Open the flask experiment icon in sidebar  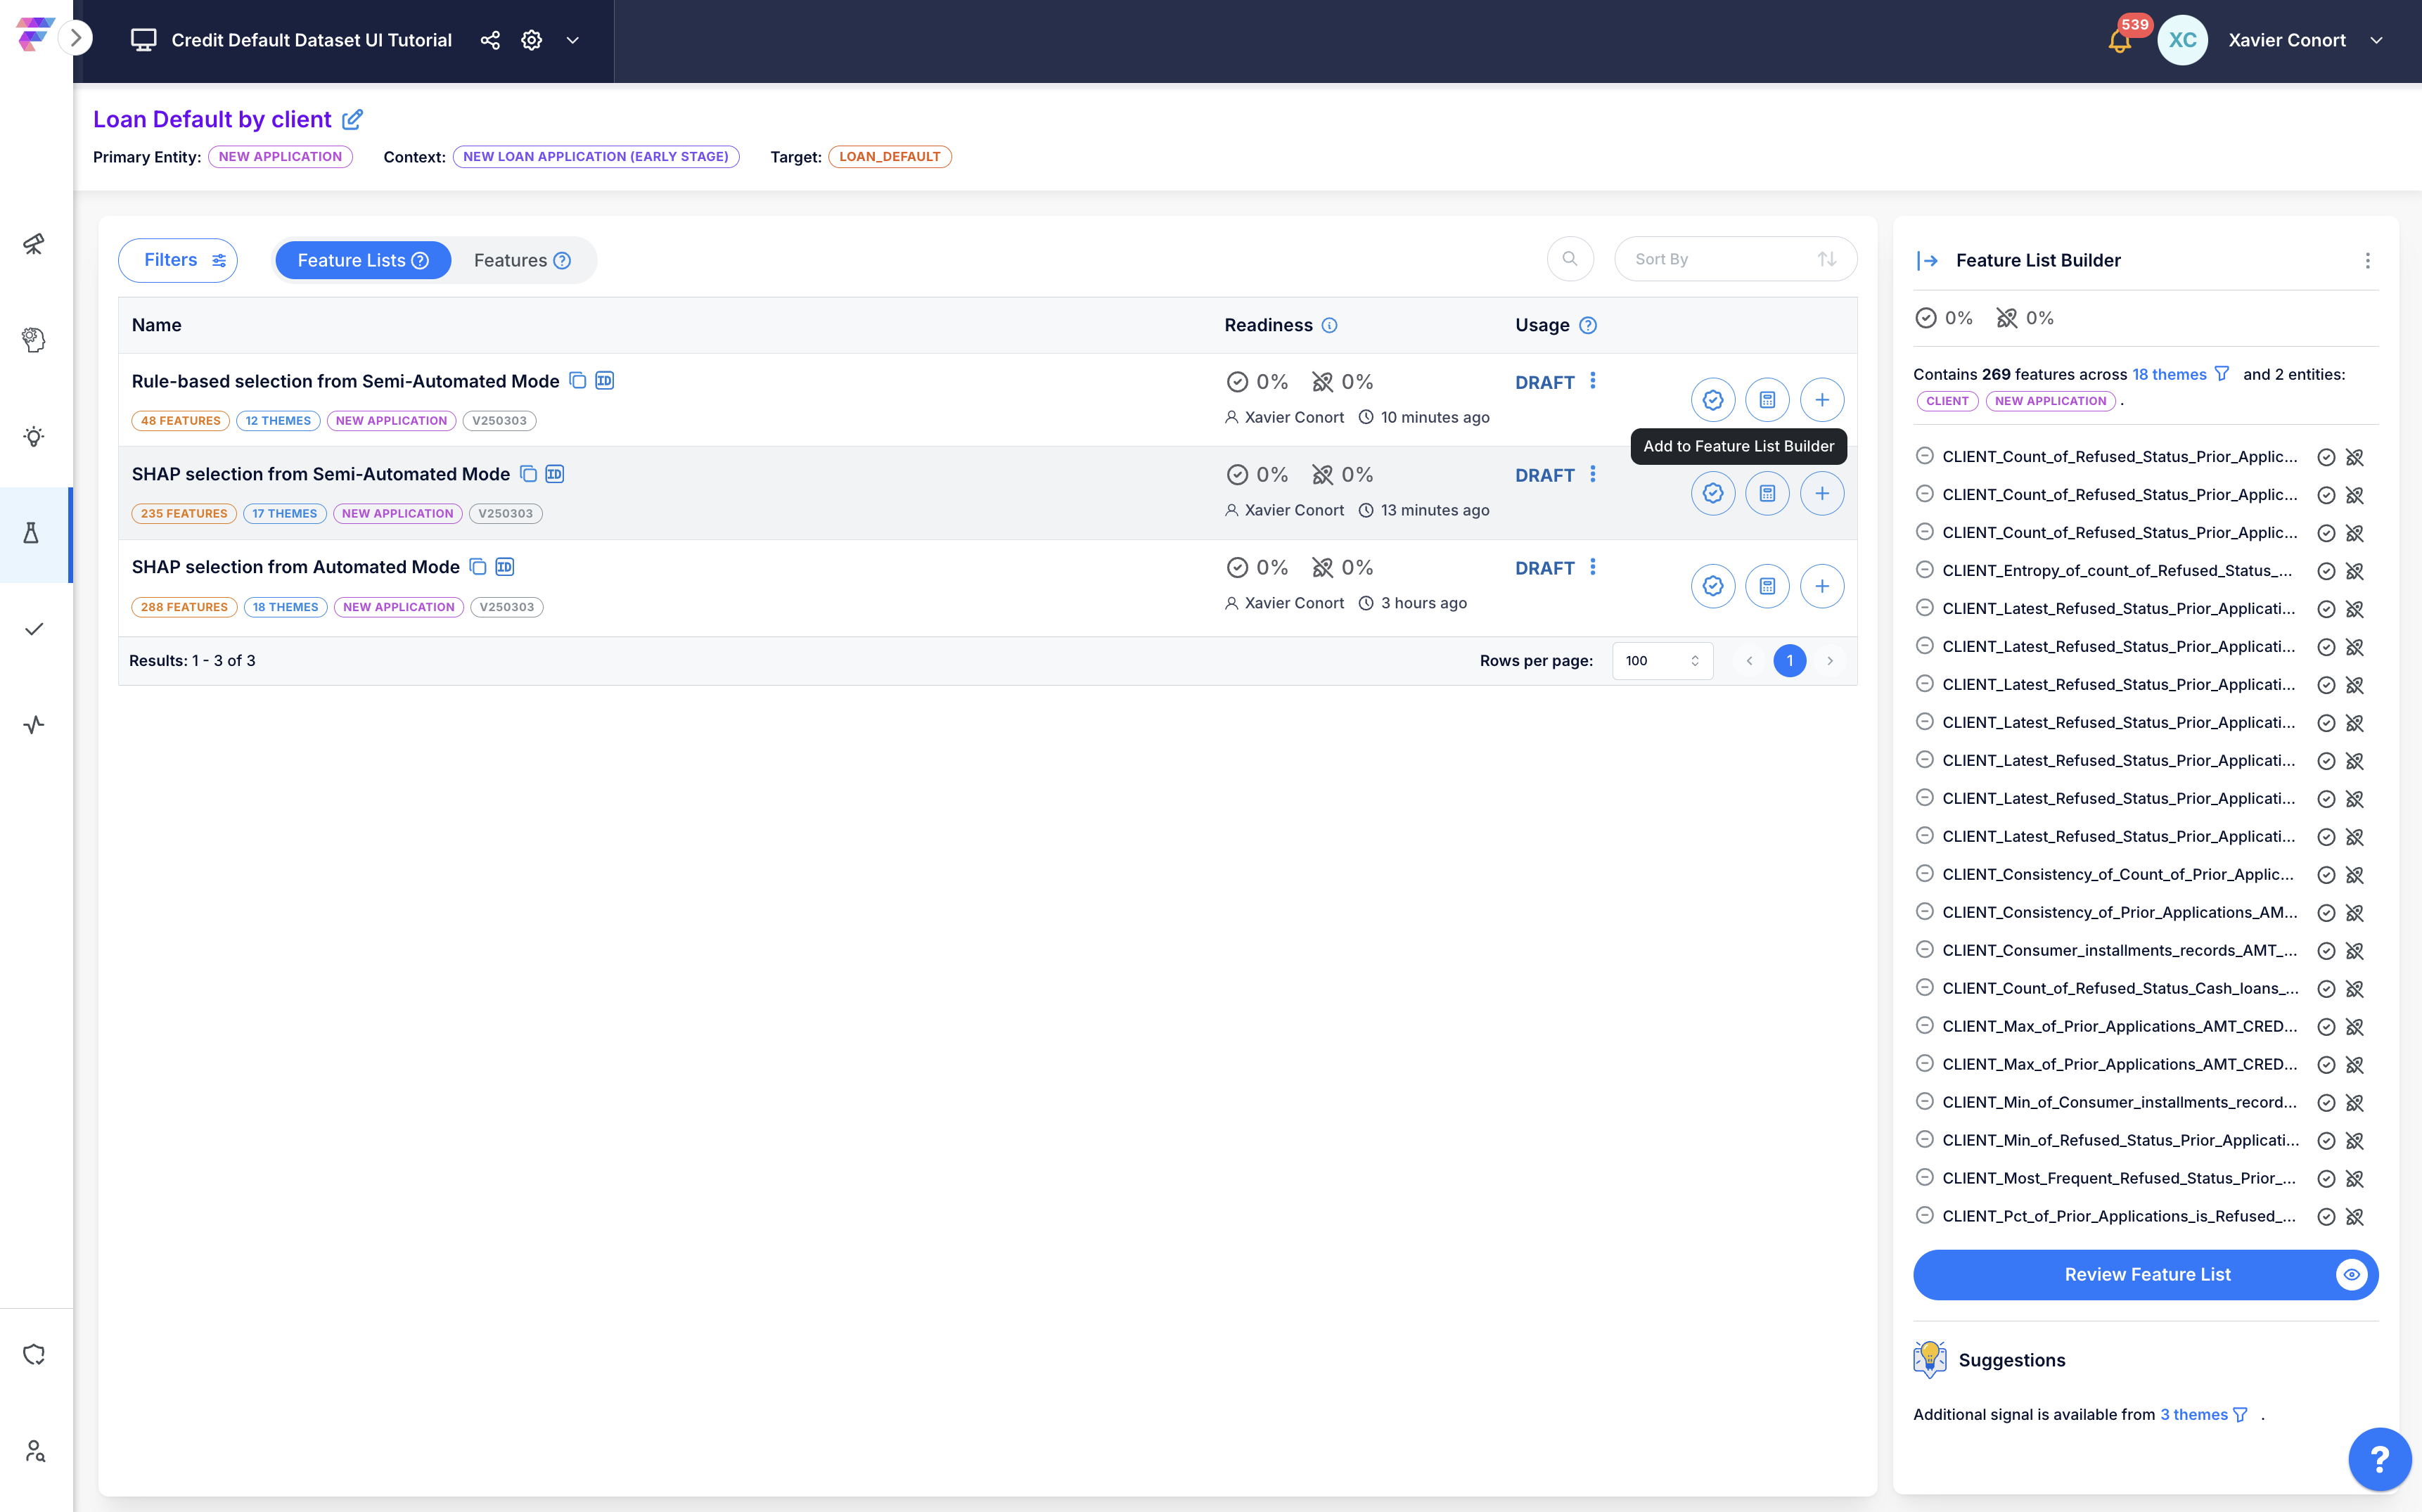click(32, 533)
